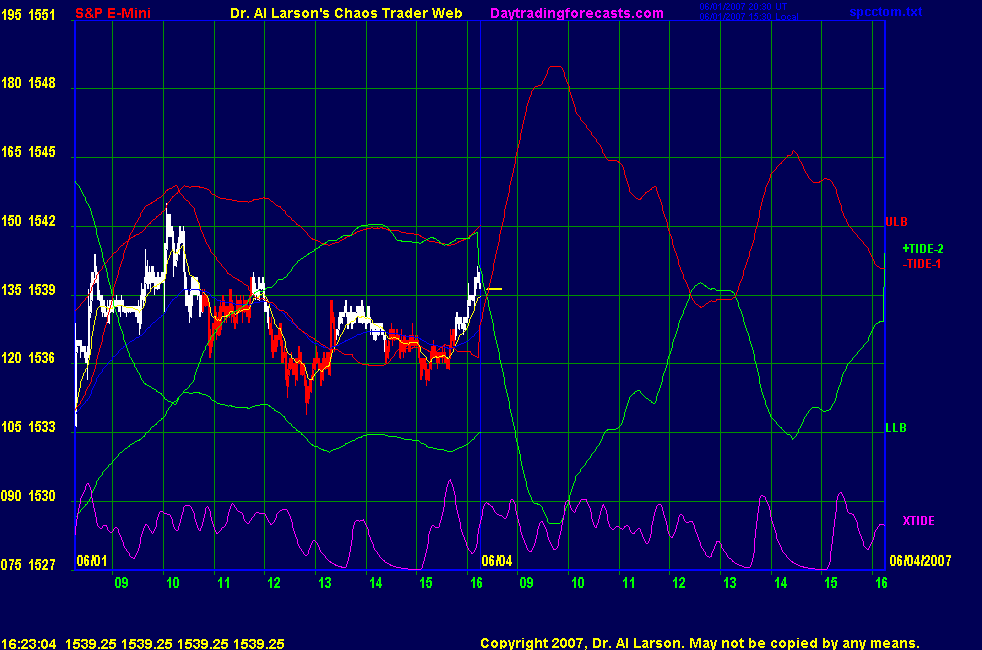Select the '180 1548' price axis label

coord(28,83)
